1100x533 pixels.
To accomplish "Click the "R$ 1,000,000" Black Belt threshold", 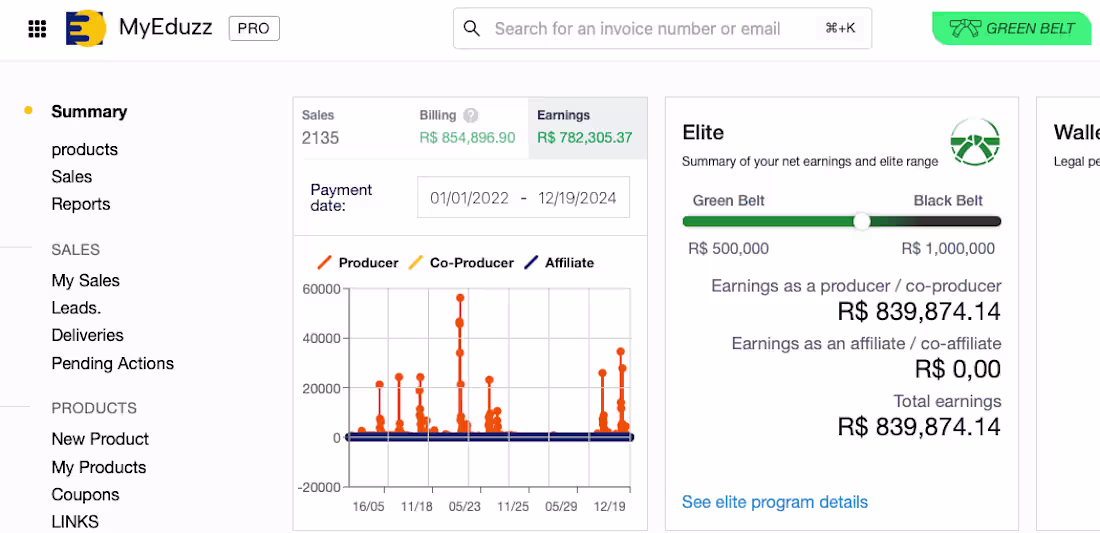I will (x=948, y=248).
